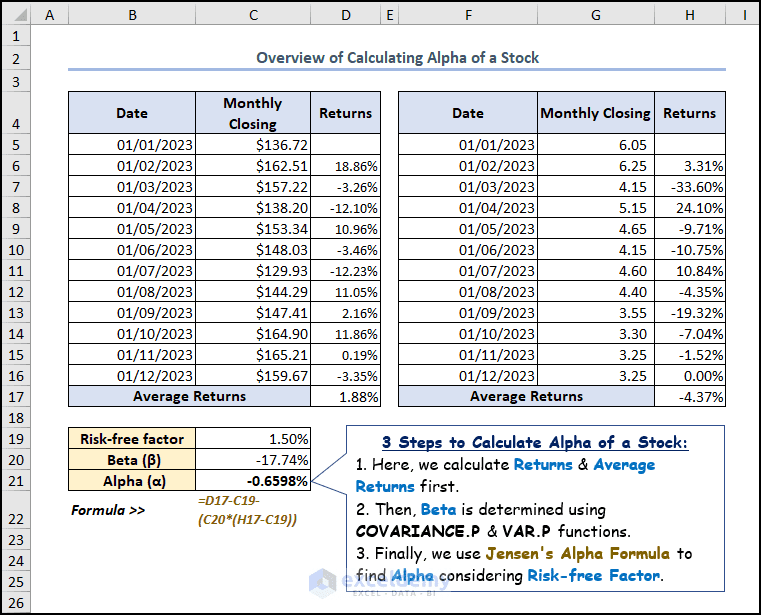Click the 'Beta (β)' label cell
The width and height of the screenshot is (761, 615).
(x=132, y=460)
